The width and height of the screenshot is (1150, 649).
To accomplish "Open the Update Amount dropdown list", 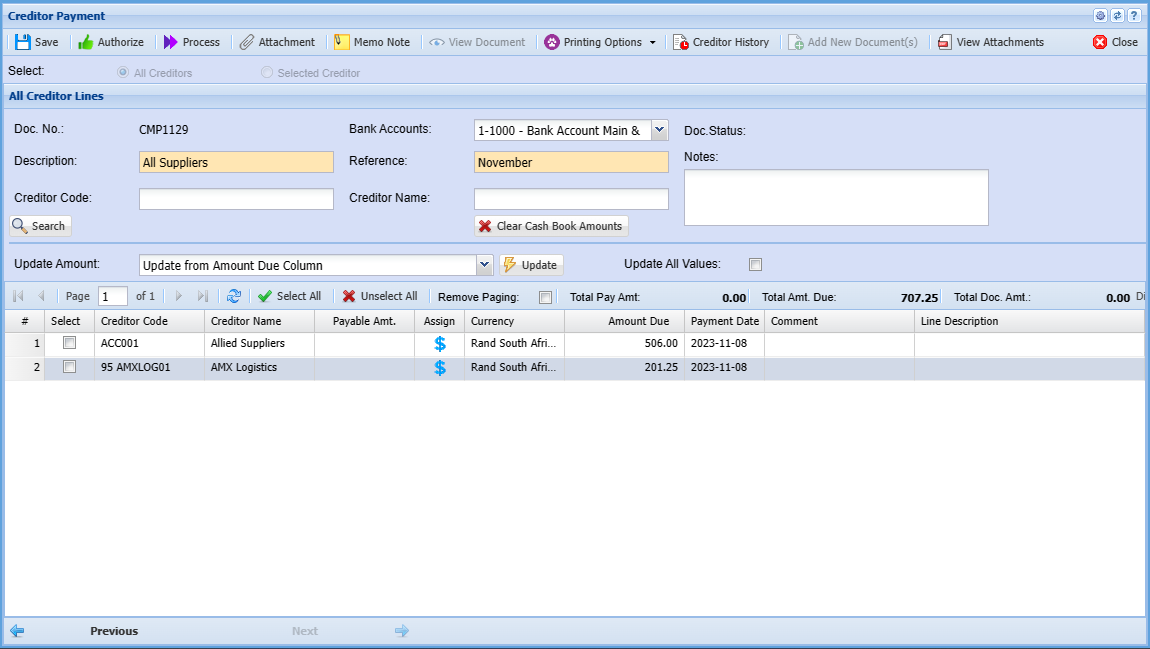I will [485, 265].
